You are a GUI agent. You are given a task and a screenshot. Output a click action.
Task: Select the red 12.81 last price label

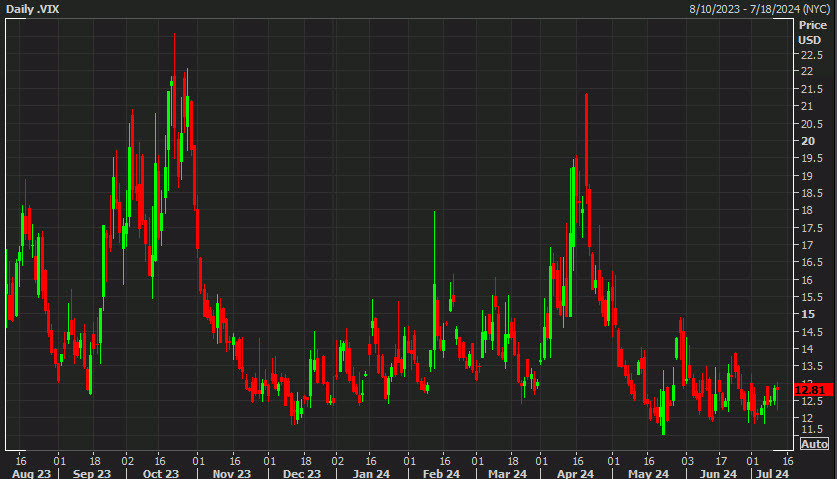pos(813,390)
